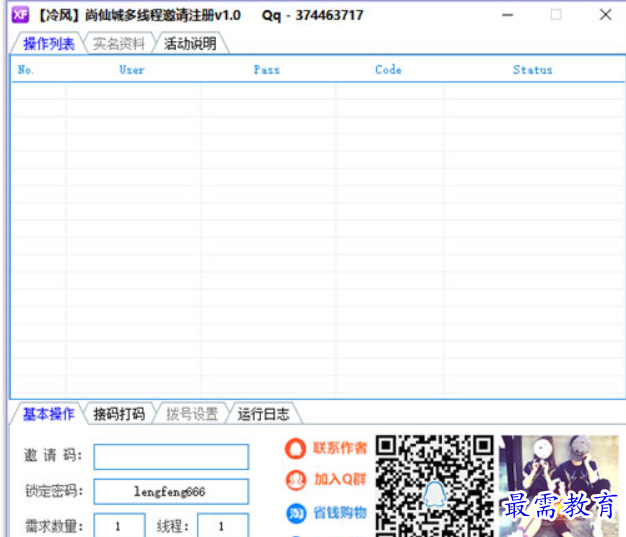Open the 拨号设置 tab
This screenshot has width=626, height=537.
(191, 414)
